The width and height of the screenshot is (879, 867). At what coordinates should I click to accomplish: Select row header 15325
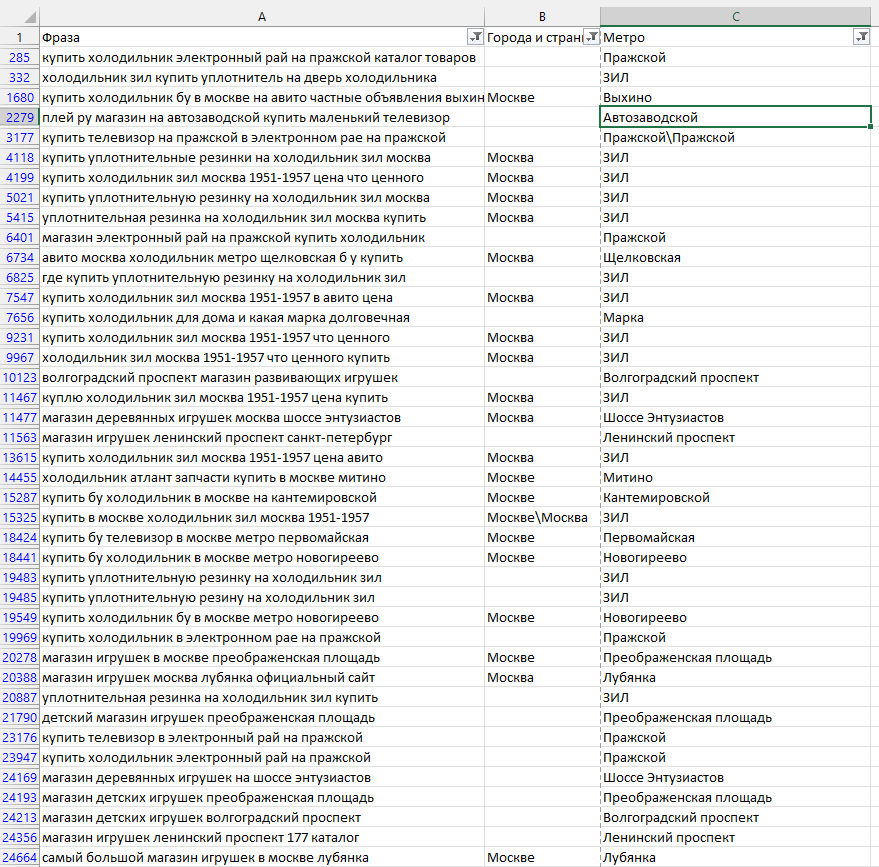point(20,517)
